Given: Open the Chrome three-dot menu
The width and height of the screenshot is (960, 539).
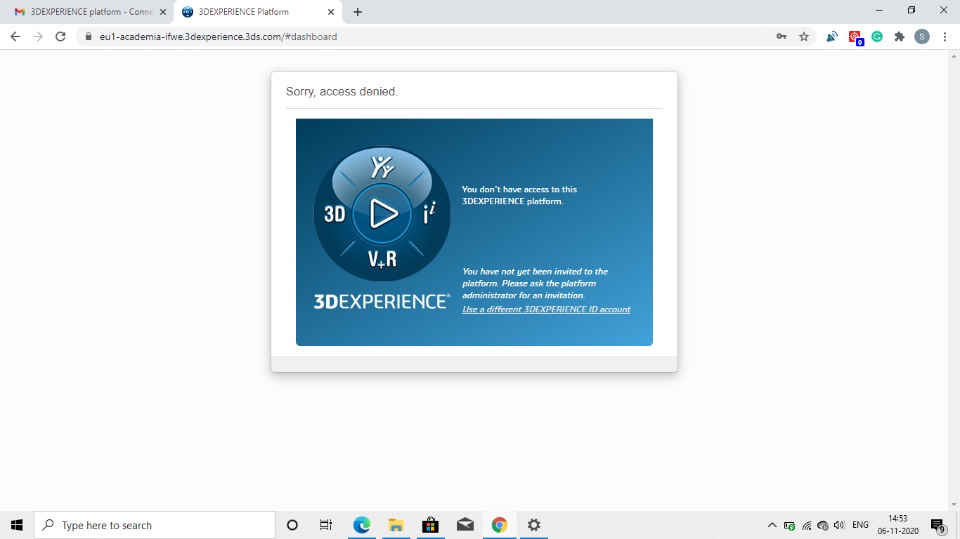Looking at the screenshot, I should coord(945,37).
